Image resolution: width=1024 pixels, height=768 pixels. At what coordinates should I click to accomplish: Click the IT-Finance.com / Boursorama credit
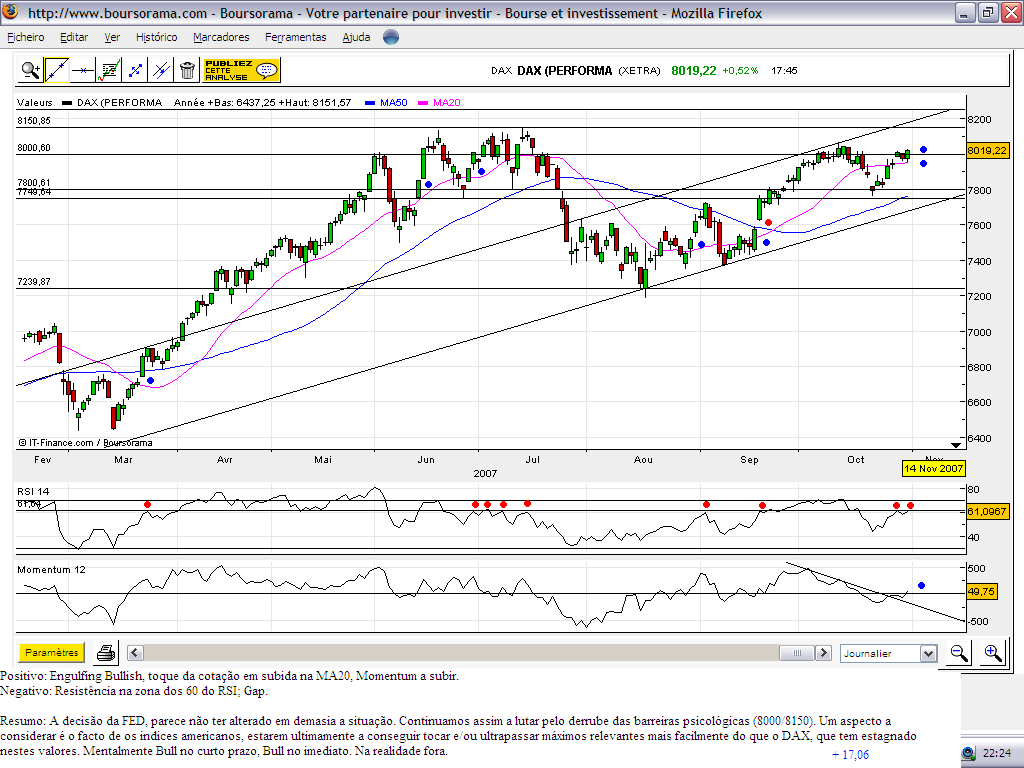(85, 443)
